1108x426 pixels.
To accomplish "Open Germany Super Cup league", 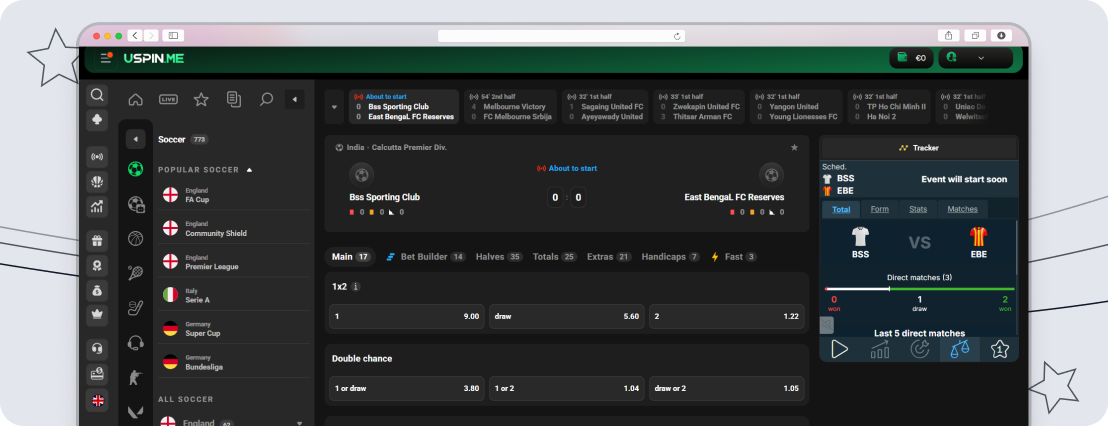I will click(x=233, y=329).
